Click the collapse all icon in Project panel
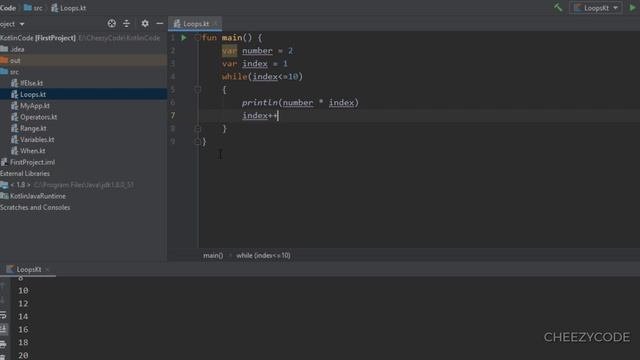The width and height of the screenshot is (640, 360). [127, 24]
